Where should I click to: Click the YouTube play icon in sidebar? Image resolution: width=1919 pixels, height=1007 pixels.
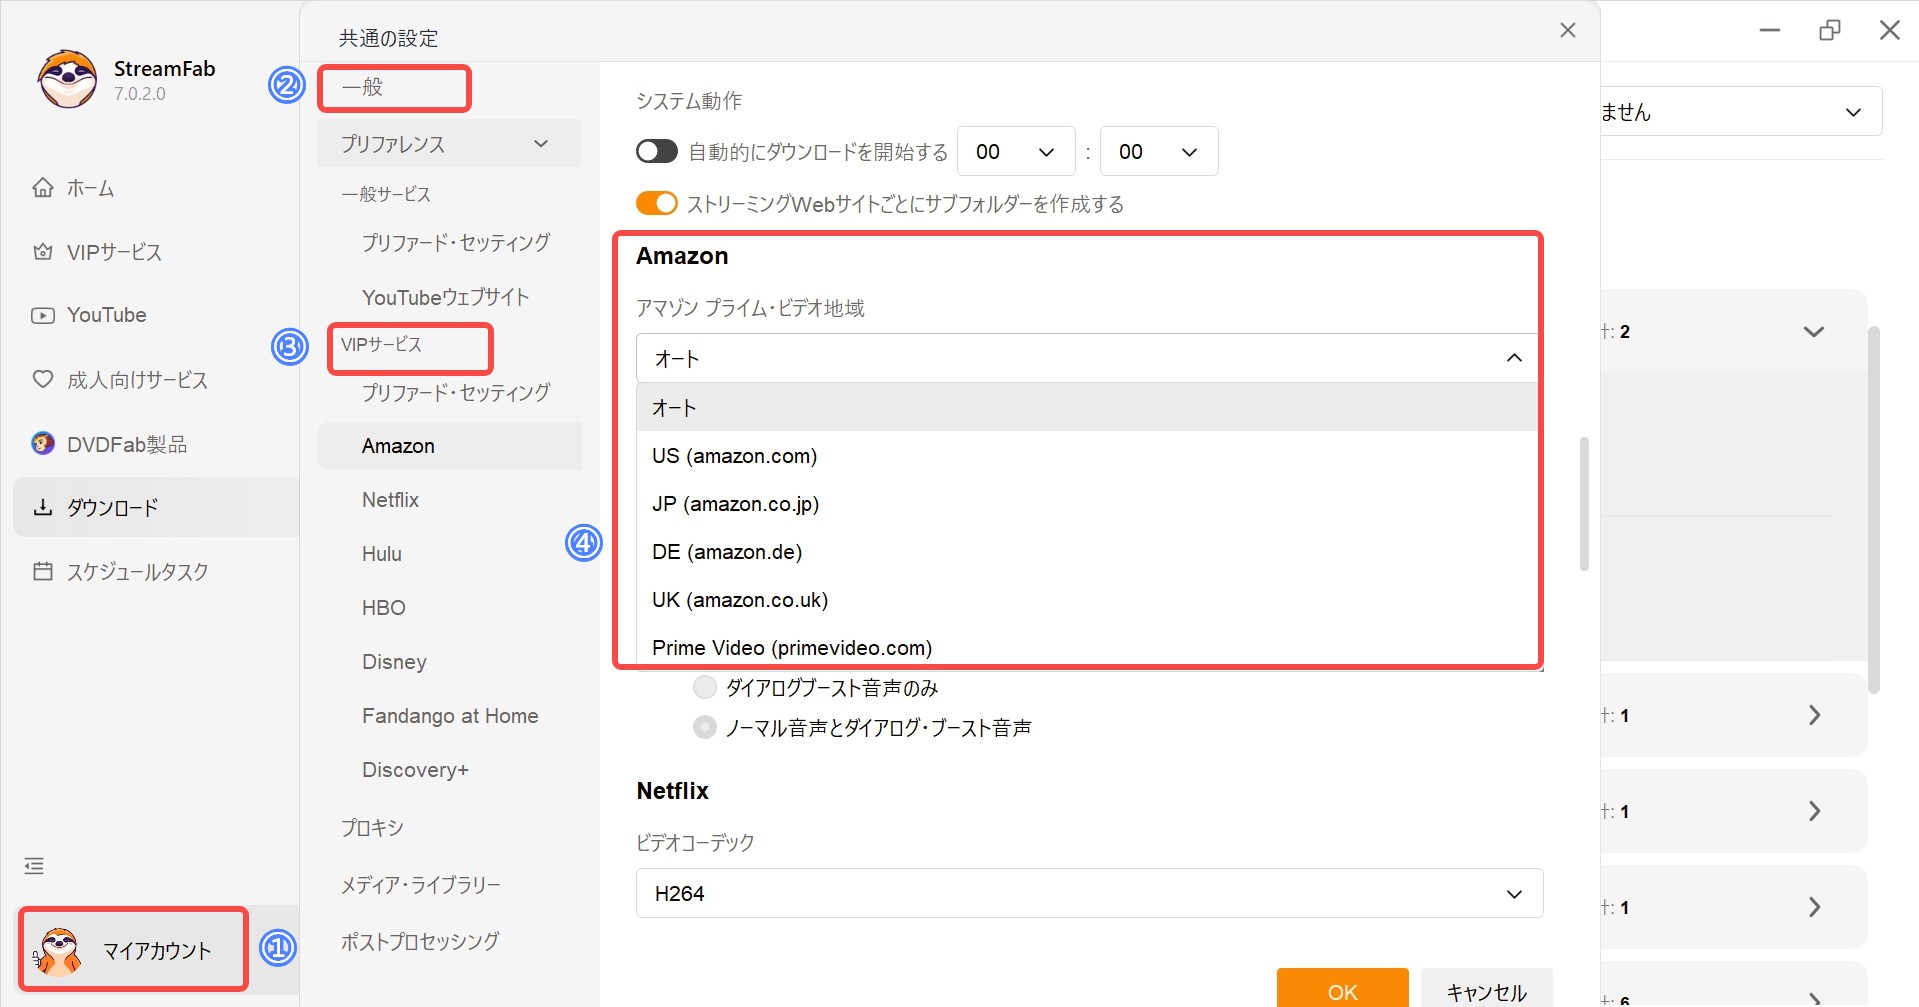coord(43,315)
